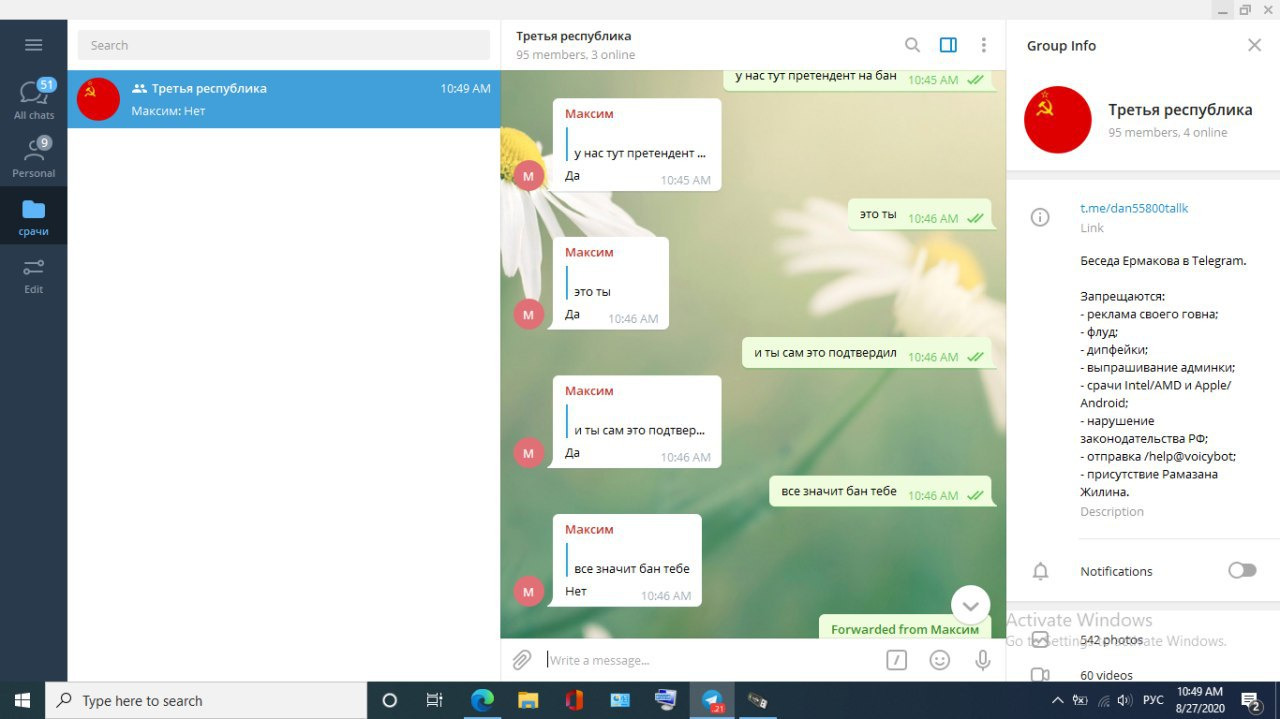Click the microphone voice message icon
Screen dimensions: 1280x719
point(983,660)
